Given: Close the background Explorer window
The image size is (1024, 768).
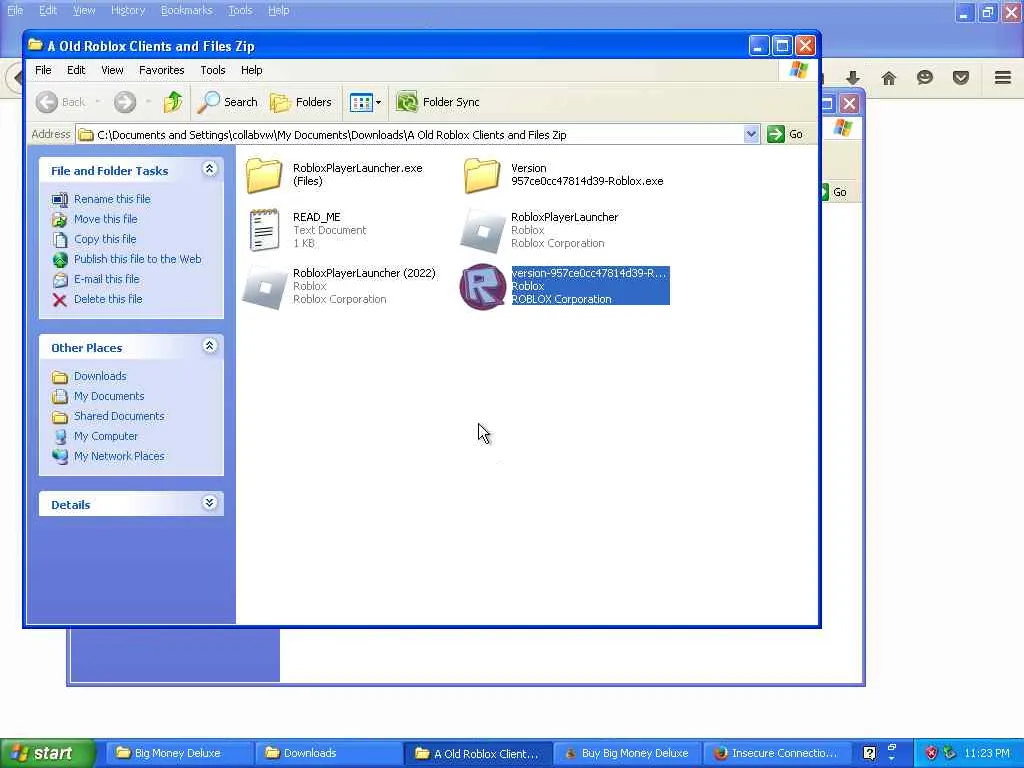Looking at the screenshot, I should click(x=849, y=103).
